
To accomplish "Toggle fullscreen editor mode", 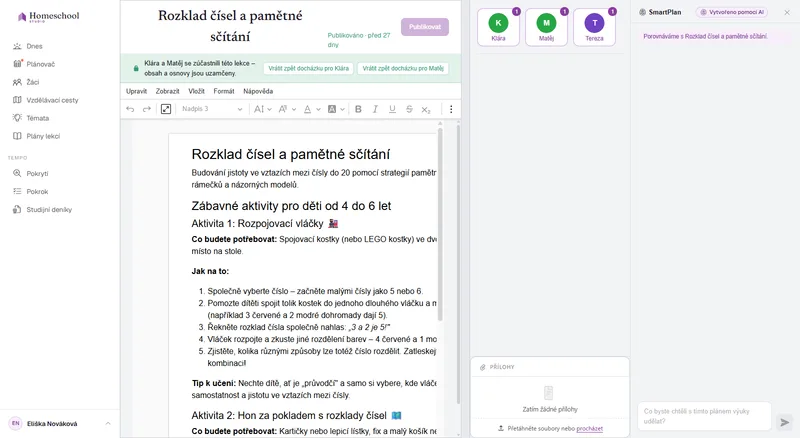I will point(166,109).
